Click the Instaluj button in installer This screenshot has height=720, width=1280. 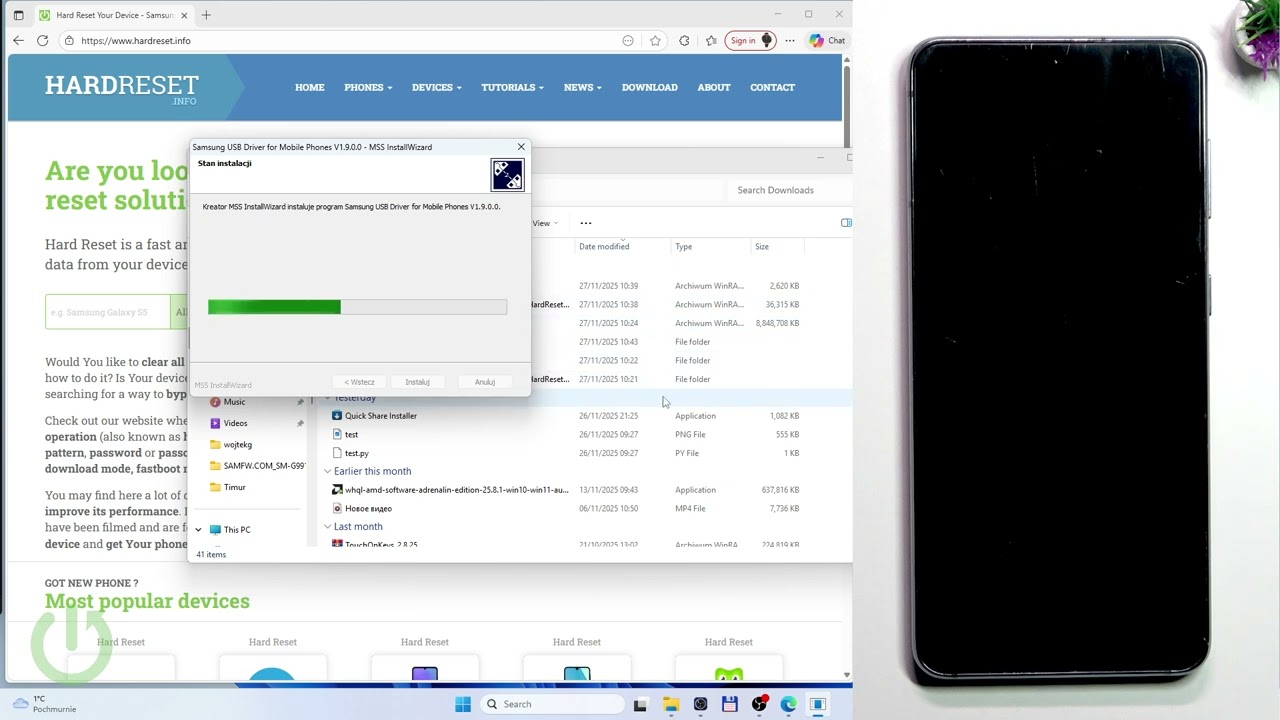tap(417, 382)
